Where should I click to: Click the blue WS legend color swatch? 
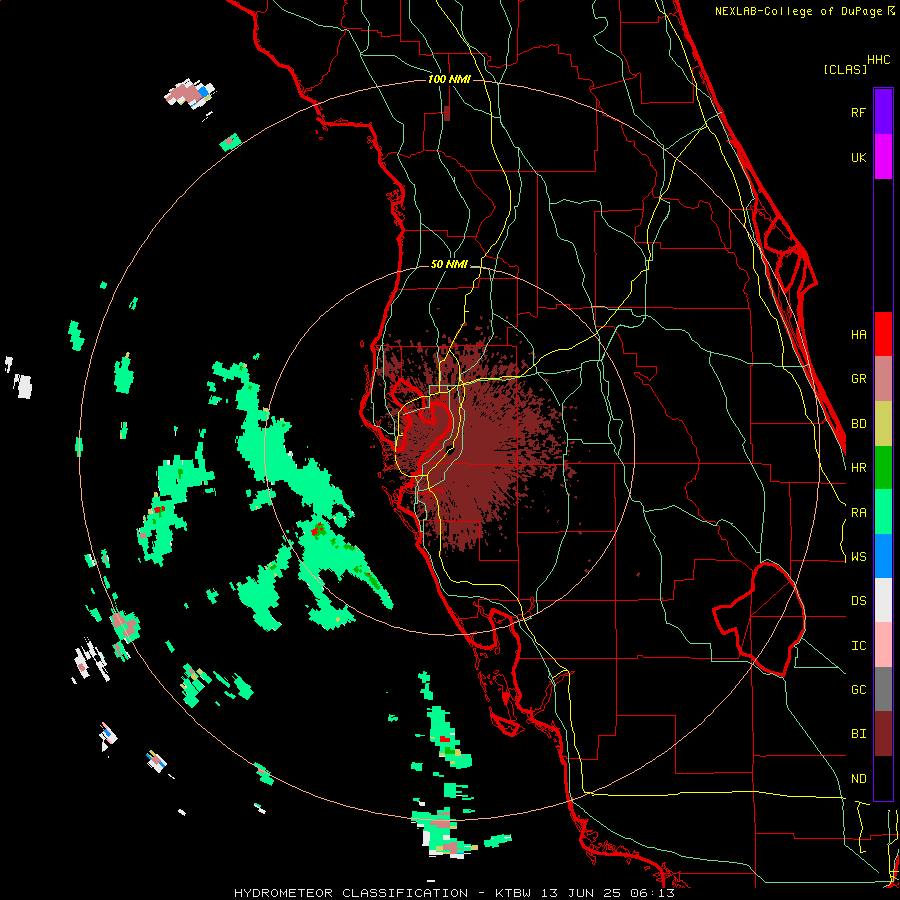coord(883,556)
